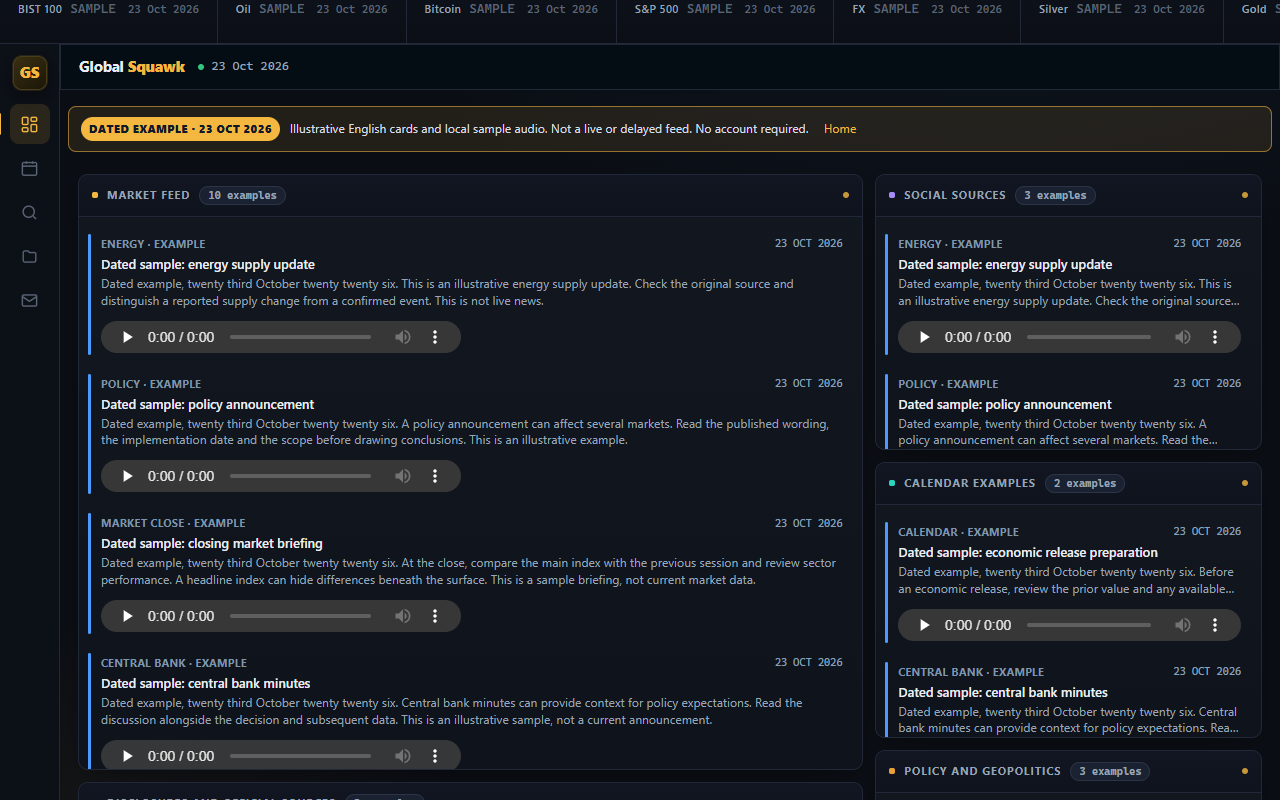Viewport: 1280px width, 800px height.
Task: Open the calendar page from sidebar
Action: coord(29,168)
